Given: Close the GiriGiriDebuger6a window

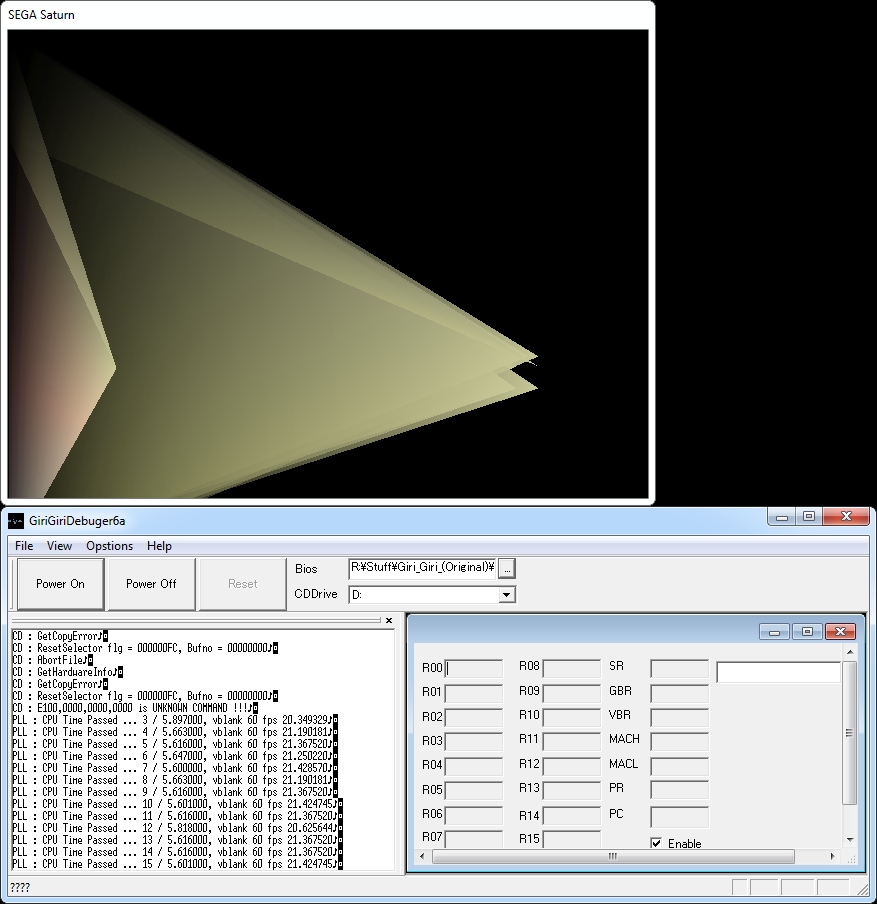Looking at the screenshot, I should coord(846,517).
